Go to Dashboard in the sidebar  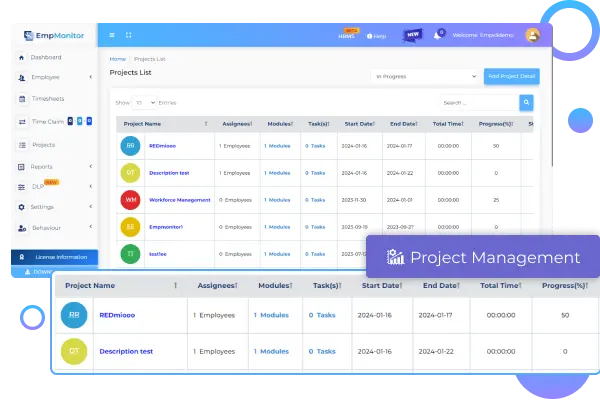coord(45,57)
